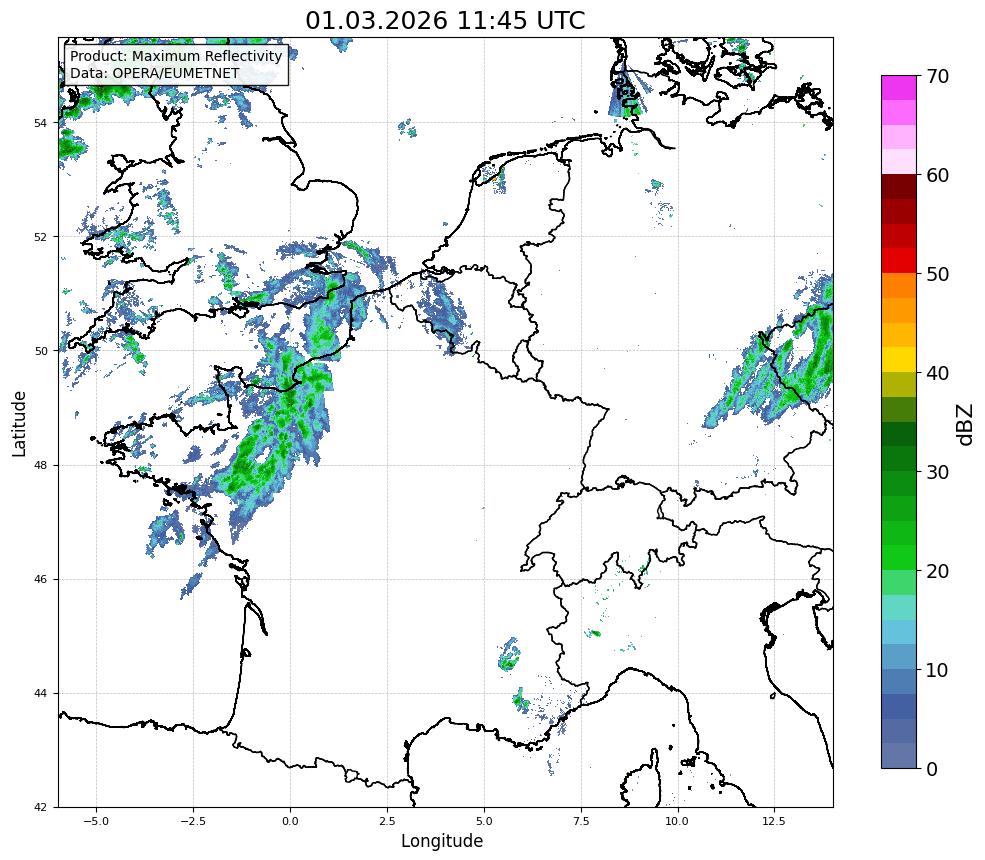Click the colorbar tick label 10
Viewport: 985px width, 860px height.
click(x=937, y=670)
